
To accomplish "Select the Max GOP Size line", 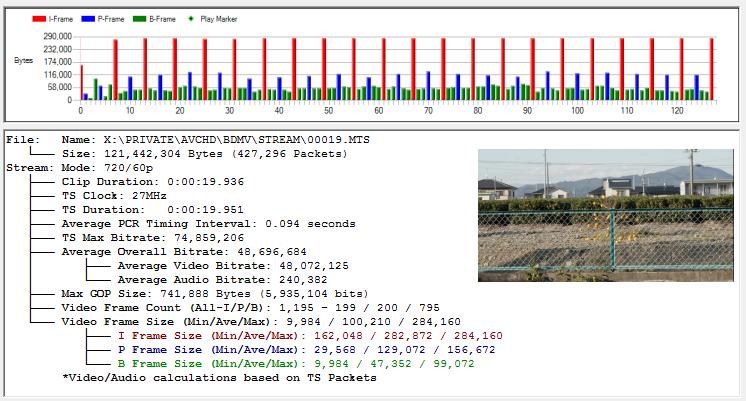I will click(x=215, y=294).
